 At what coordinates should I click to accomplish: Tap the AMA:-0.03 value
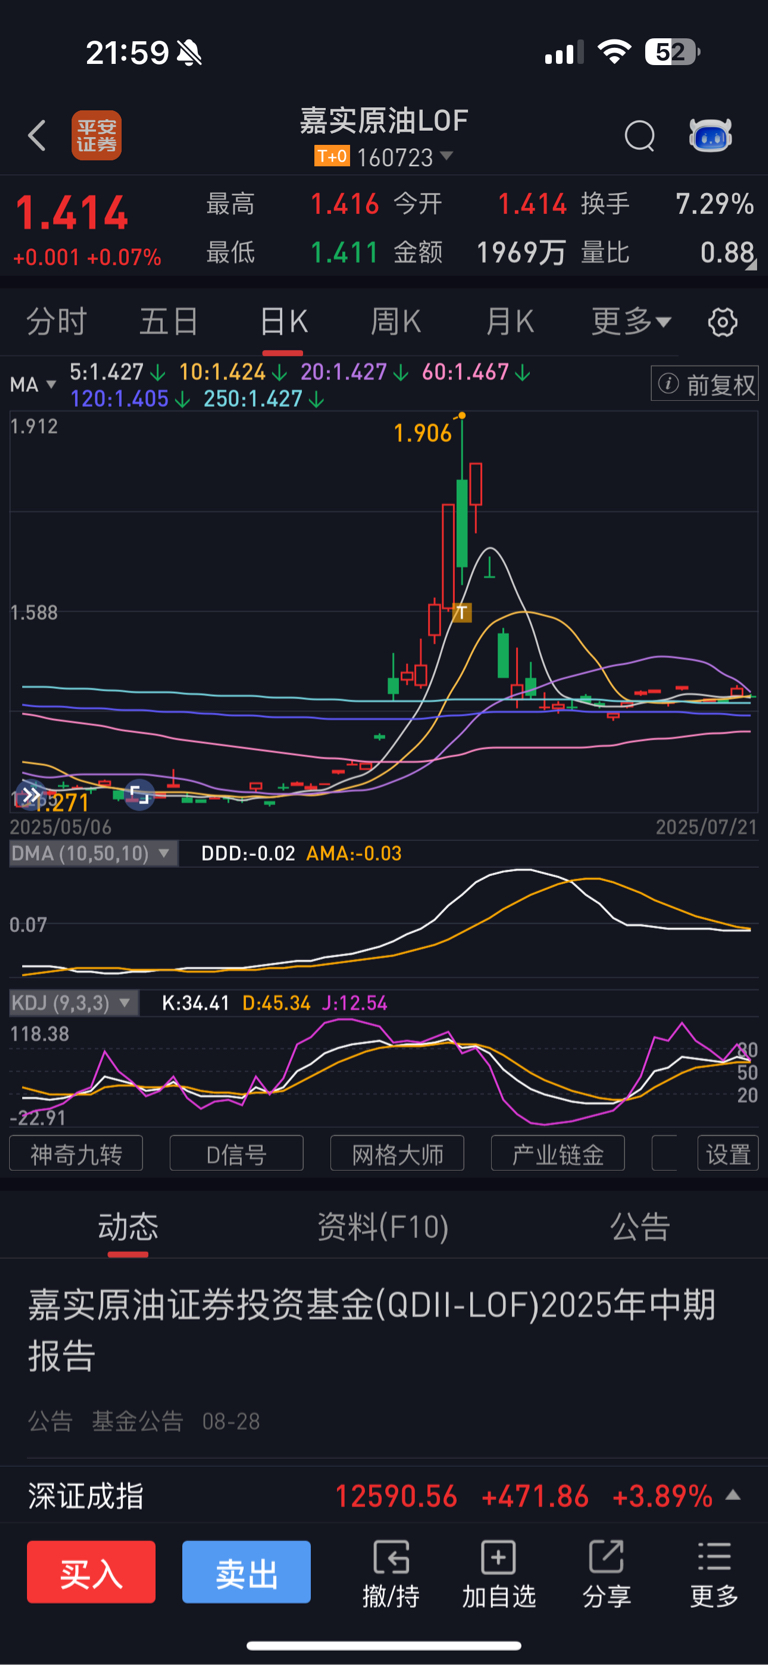click(354, 853)
